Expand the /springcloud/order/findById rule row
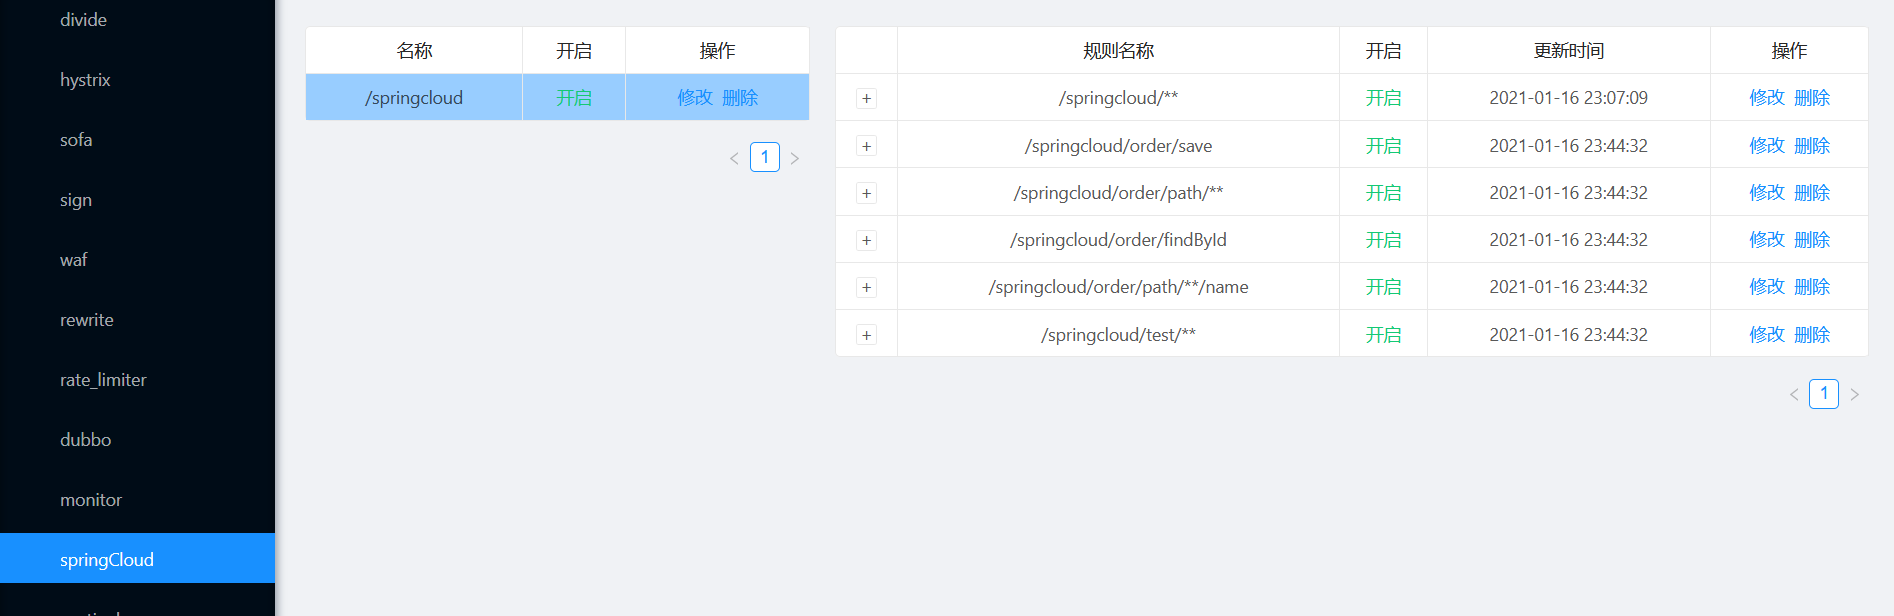Viewport: 1894px width, 616px height. click(x=867, y=240)
